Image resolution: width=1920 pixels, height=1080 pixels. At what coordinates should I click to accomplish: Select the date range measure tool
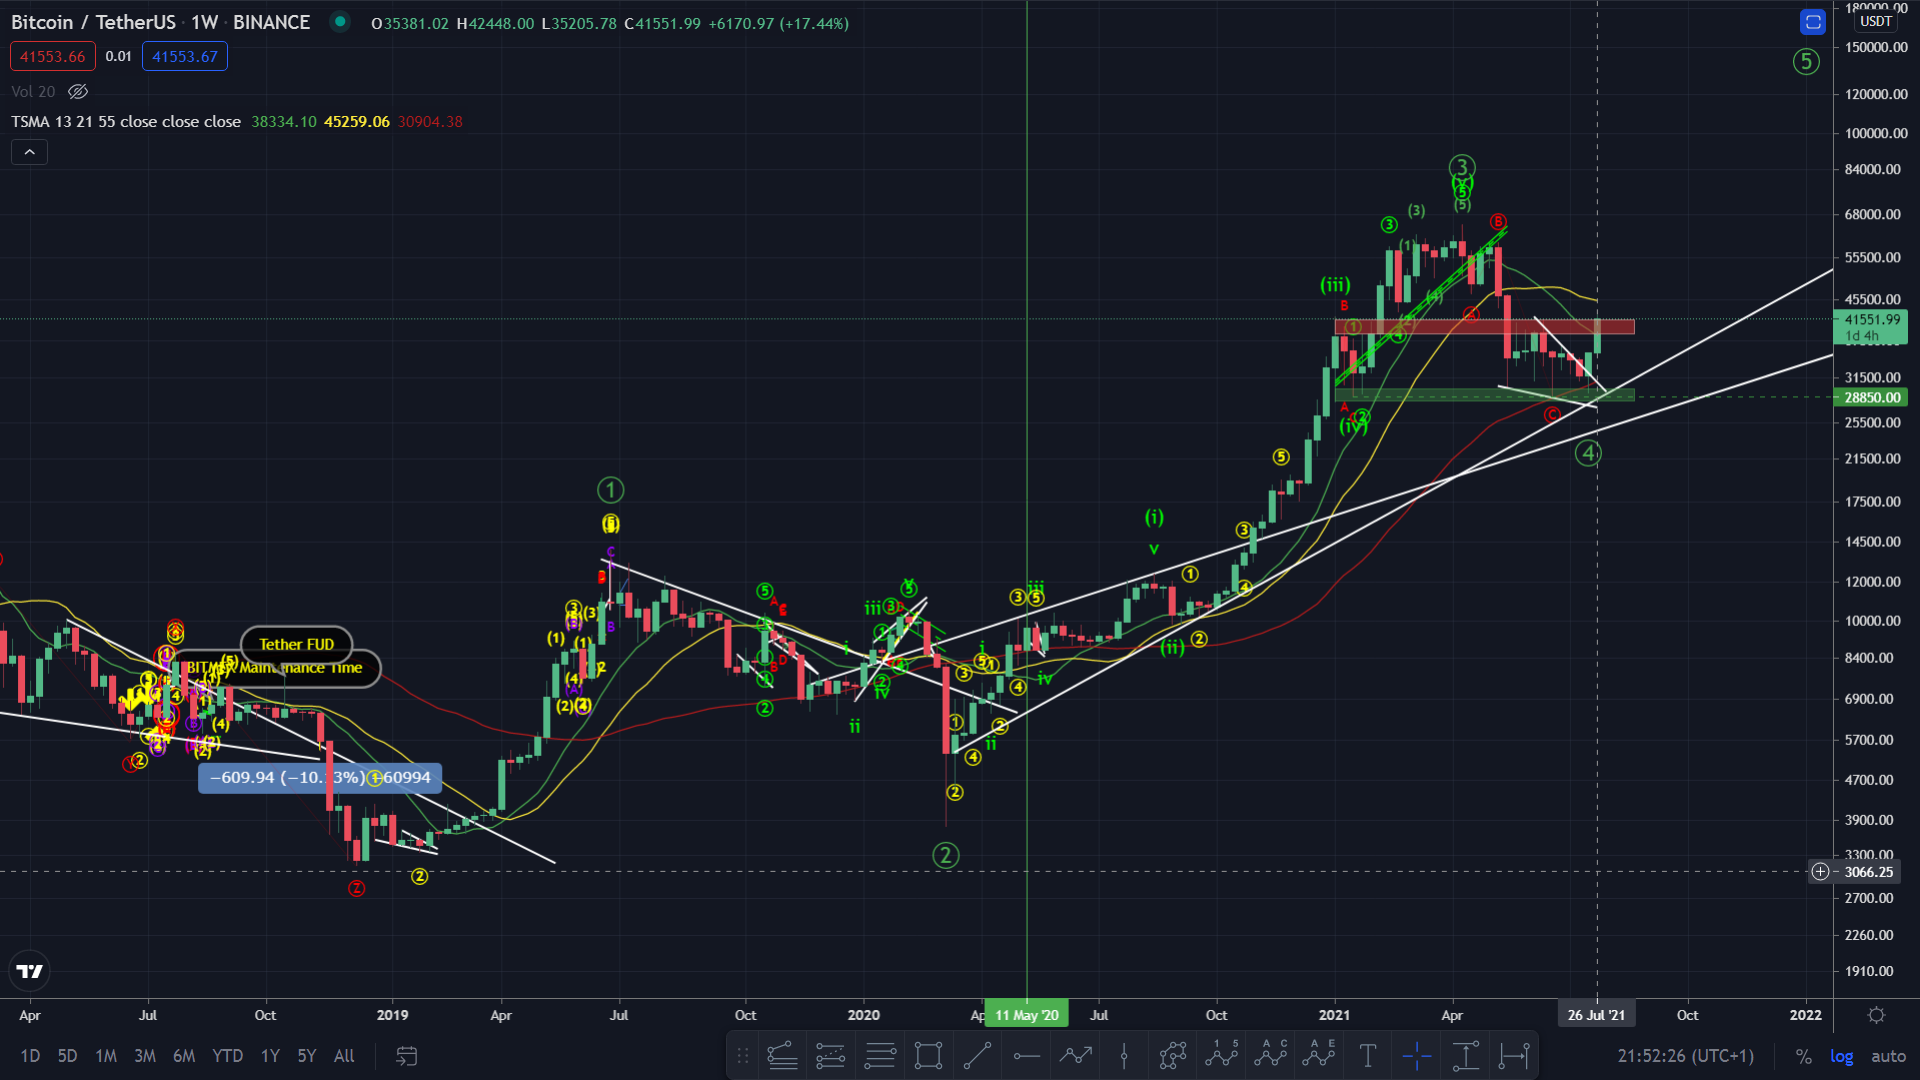[1515, 1056]
